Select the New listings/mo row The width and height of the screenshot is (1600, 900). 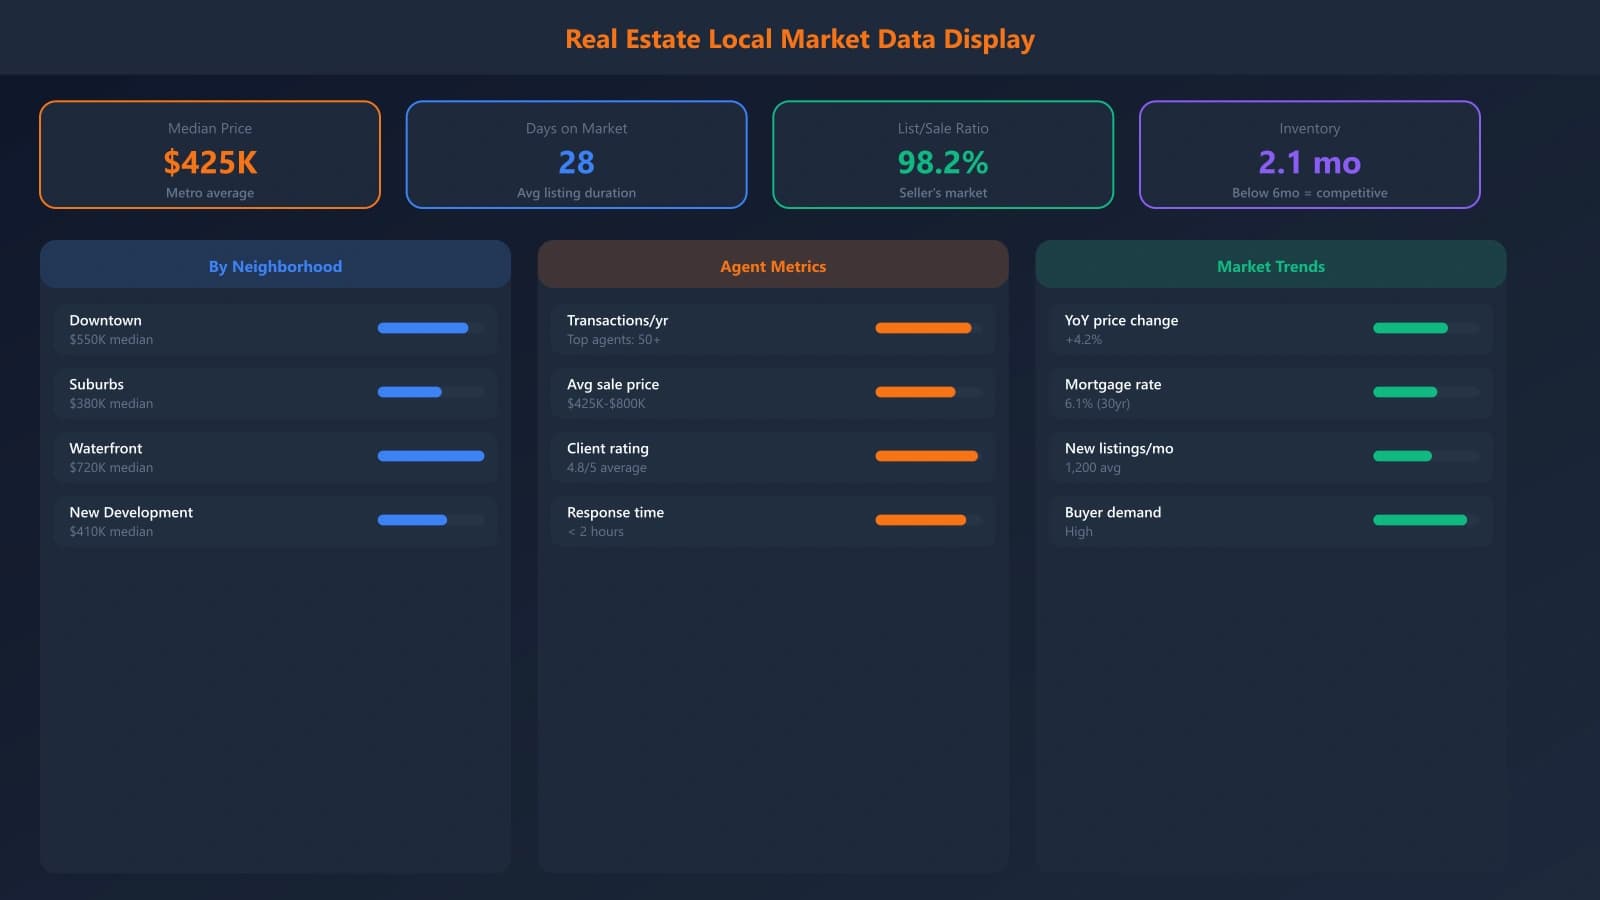click(1270, 456)
